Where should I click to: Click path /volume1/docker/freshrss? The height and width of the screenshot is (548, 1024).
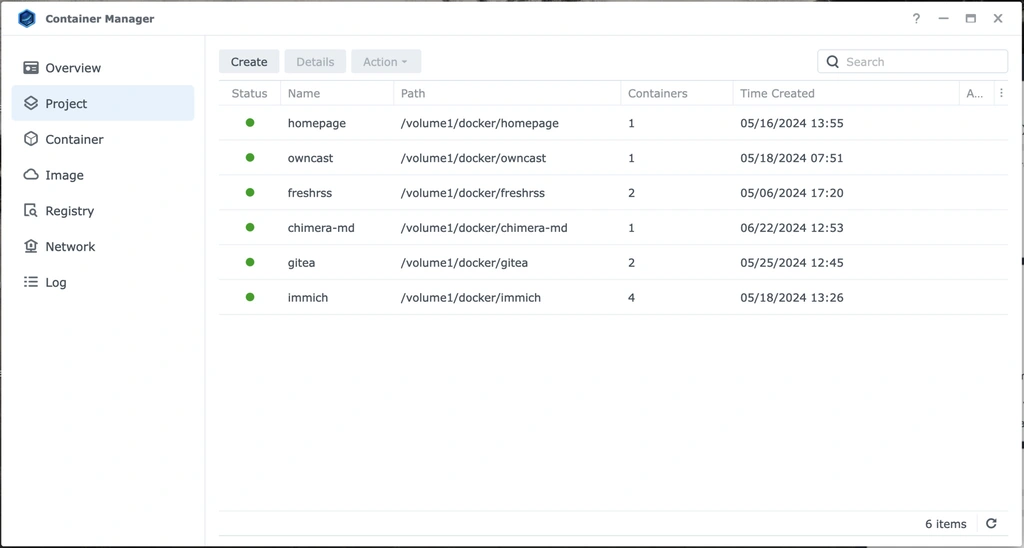[472, 193]
